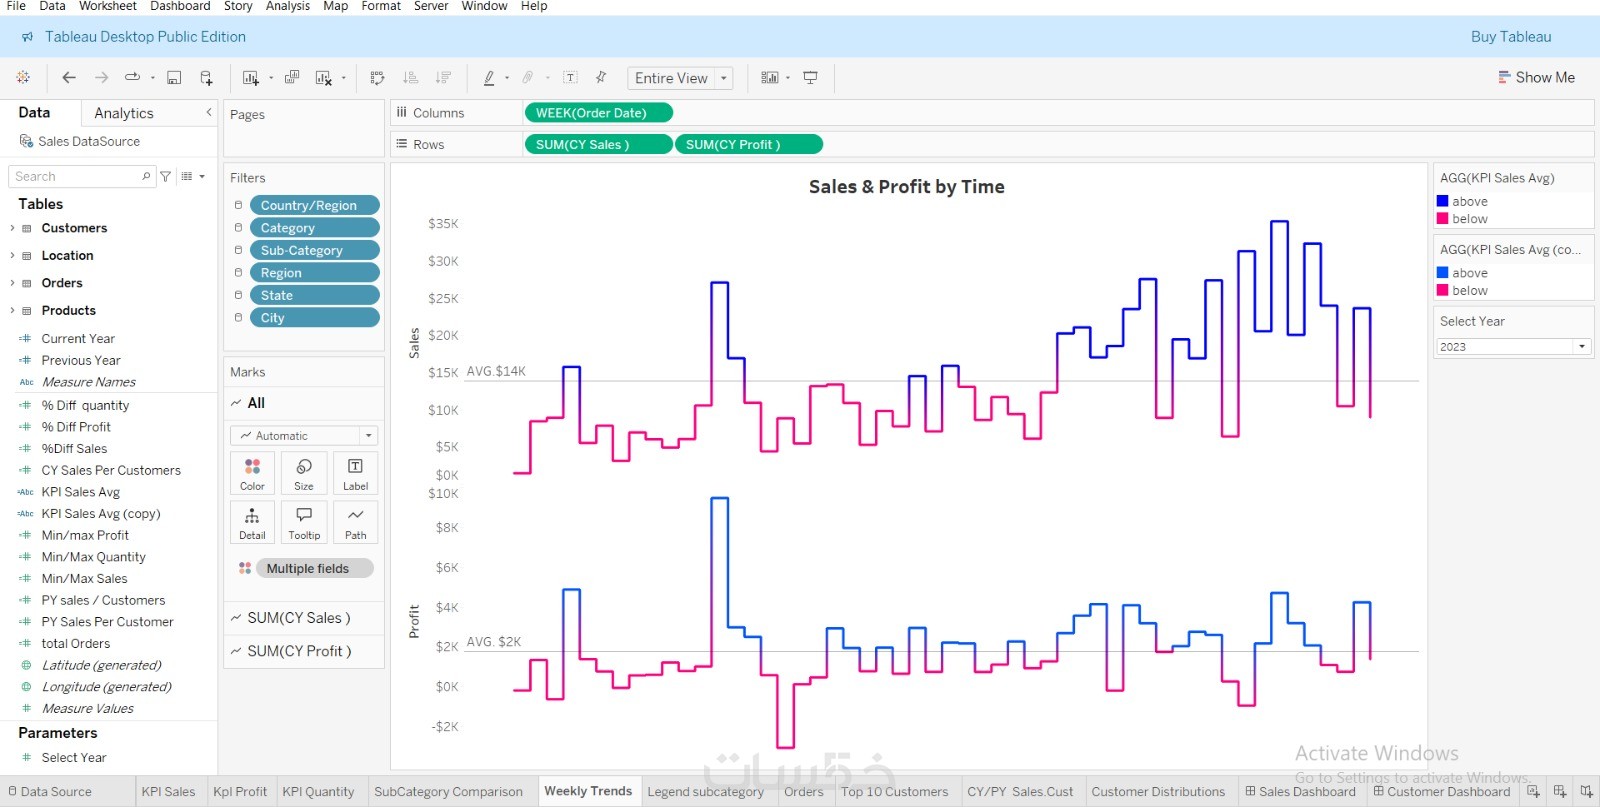
Task: Click the Buy Tableau link
Action: point(1511,37)
